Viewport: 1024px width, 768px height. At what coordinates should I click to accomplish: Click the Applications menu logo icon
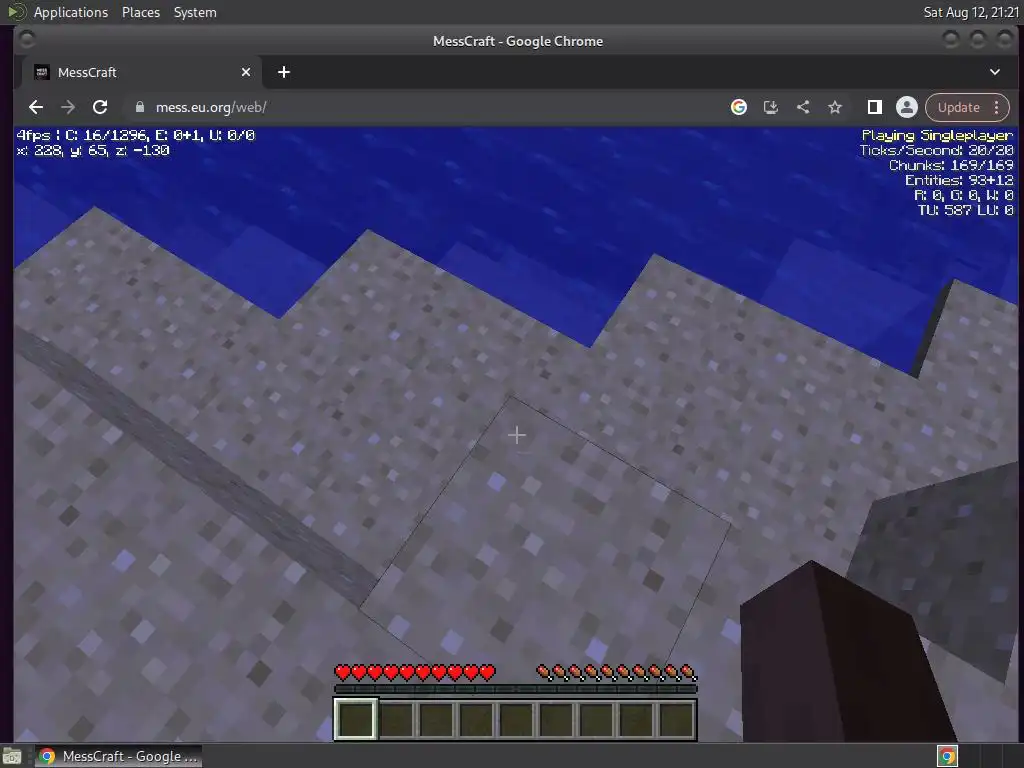16,12
